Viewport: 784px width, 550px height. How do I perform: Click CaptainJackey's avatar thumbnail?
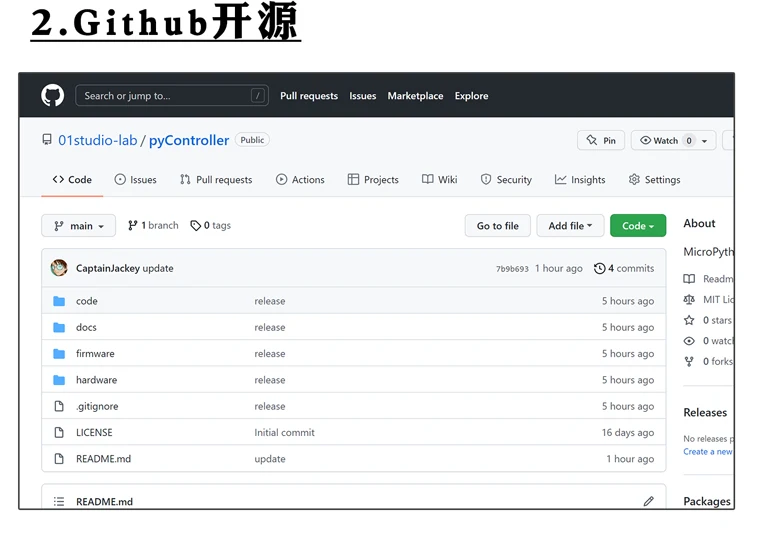pos(59,268)
